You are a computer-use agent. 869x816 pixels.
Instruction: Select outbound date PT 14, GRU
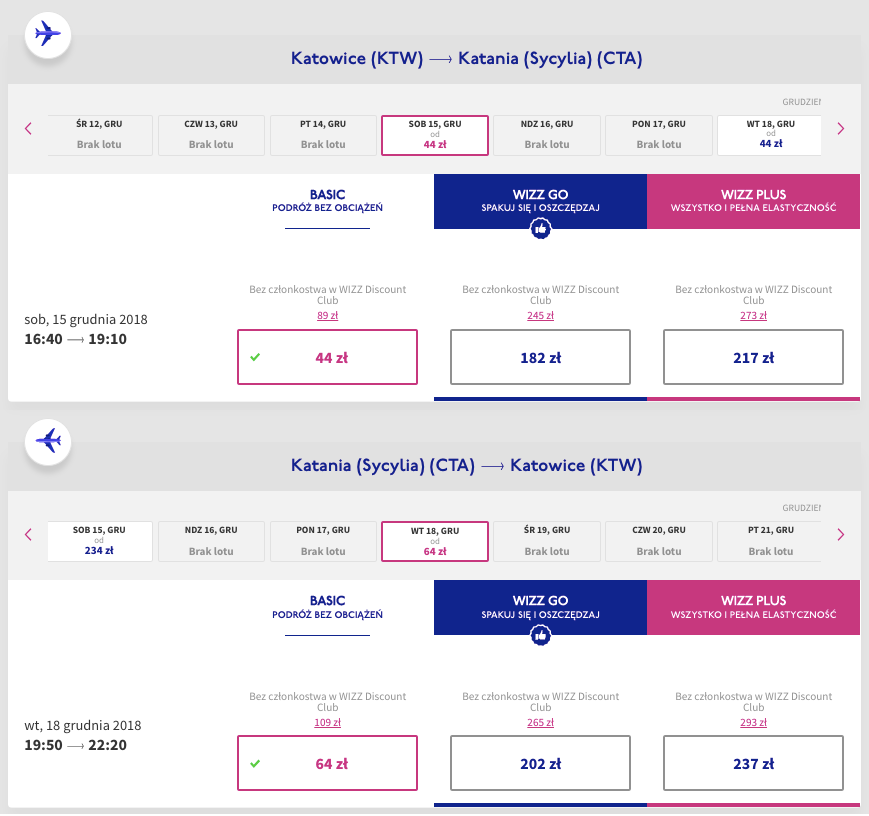pyautogui.click(x=323, y=135)
